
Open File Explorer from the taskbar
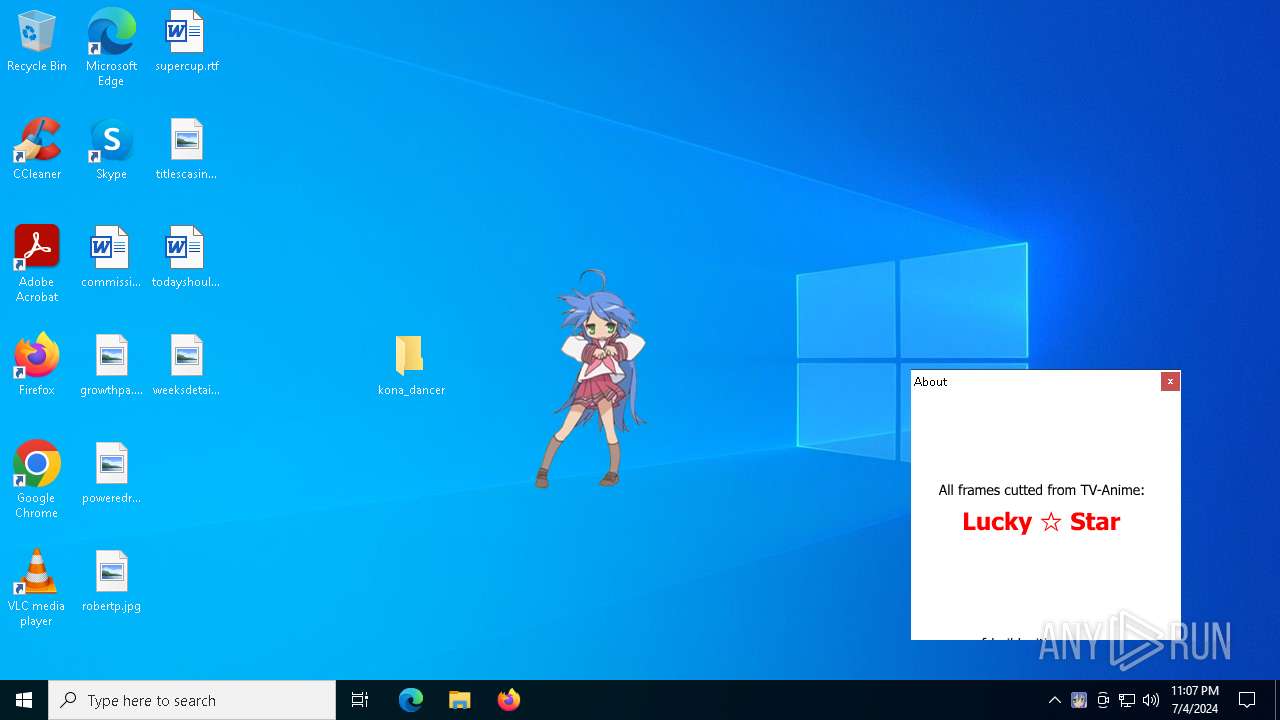pyautogui.click(x=460, y=700)
